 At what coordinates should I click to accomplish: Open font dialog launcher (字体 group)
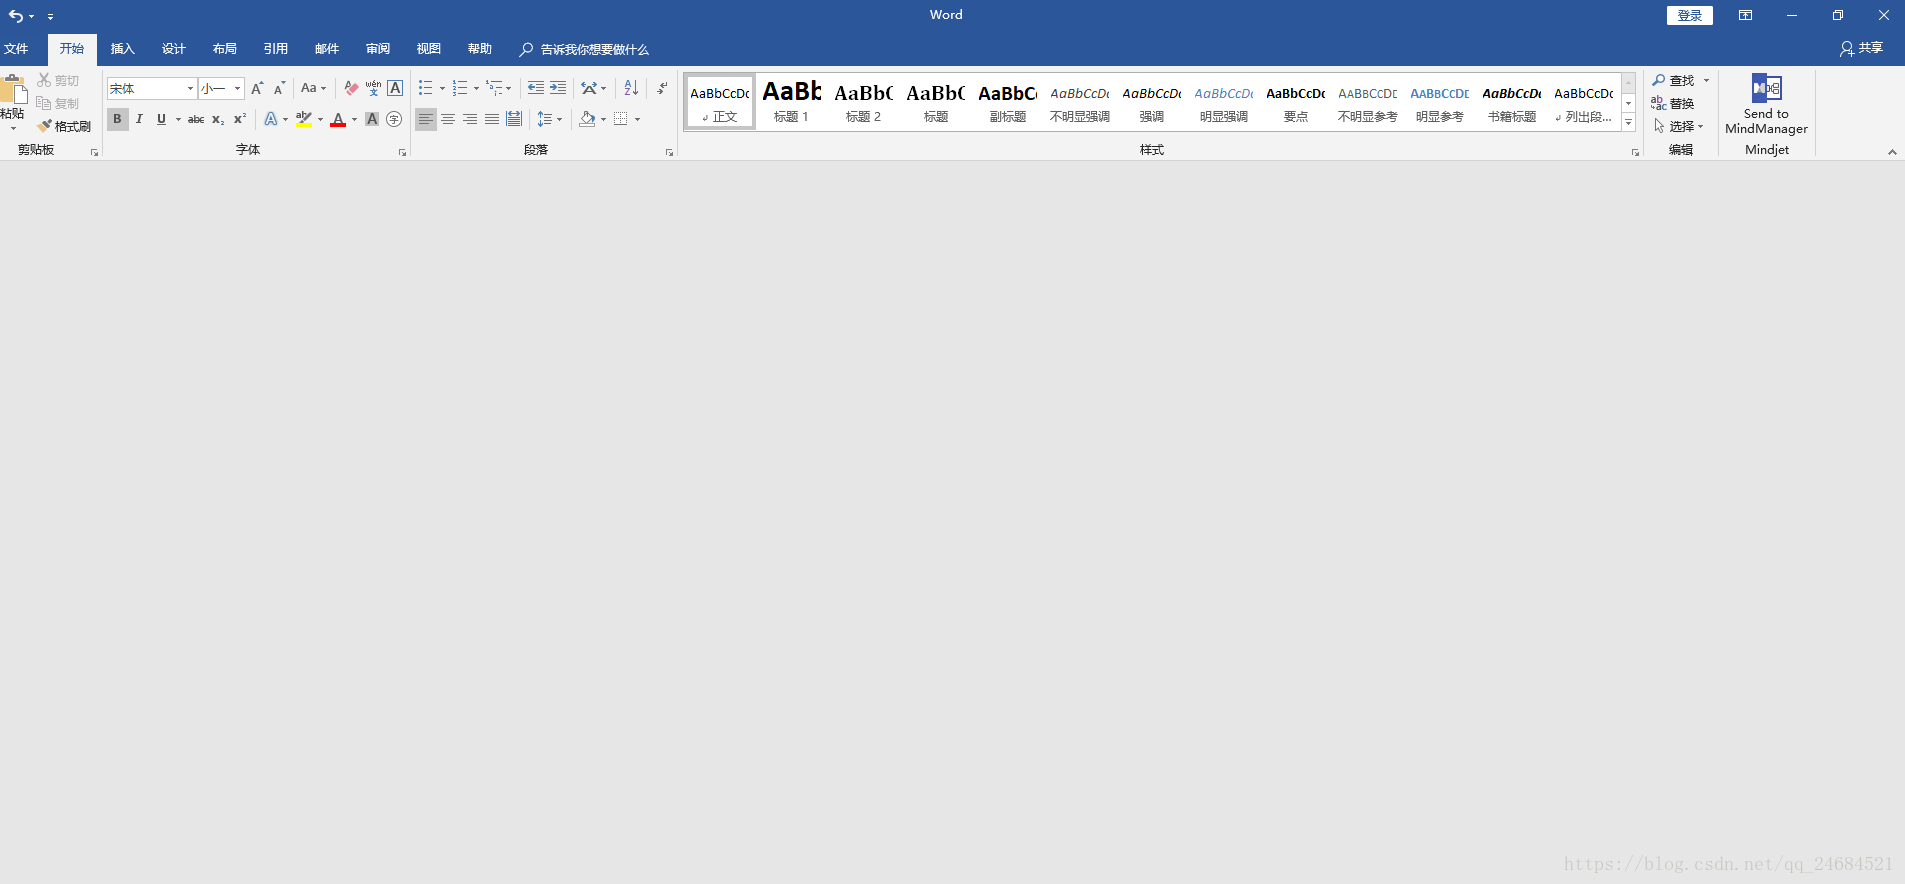(x=403, y=153)
